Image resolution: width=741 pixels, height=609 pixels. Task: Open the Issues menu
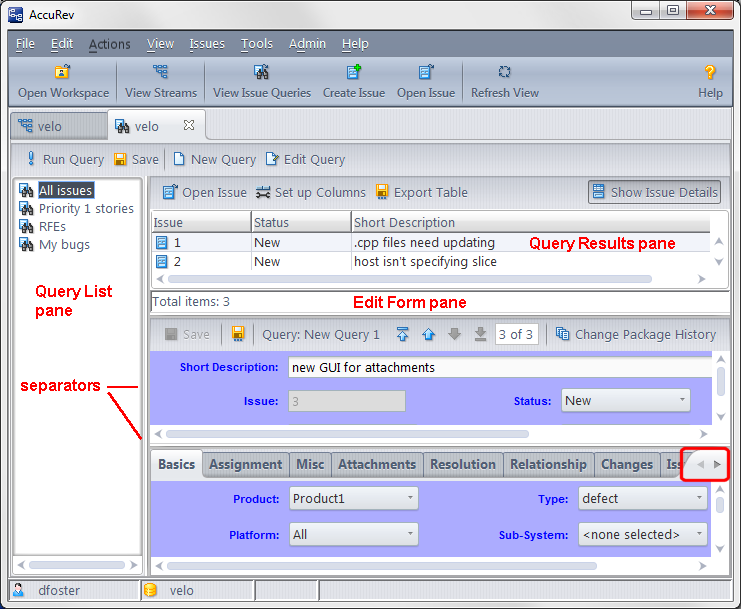coord(207,44)
